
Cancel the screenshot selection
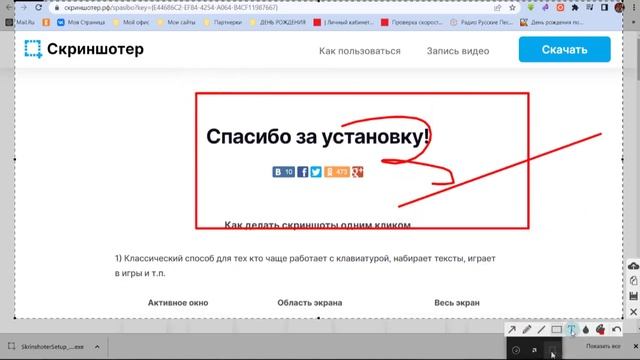coord(633,312)
